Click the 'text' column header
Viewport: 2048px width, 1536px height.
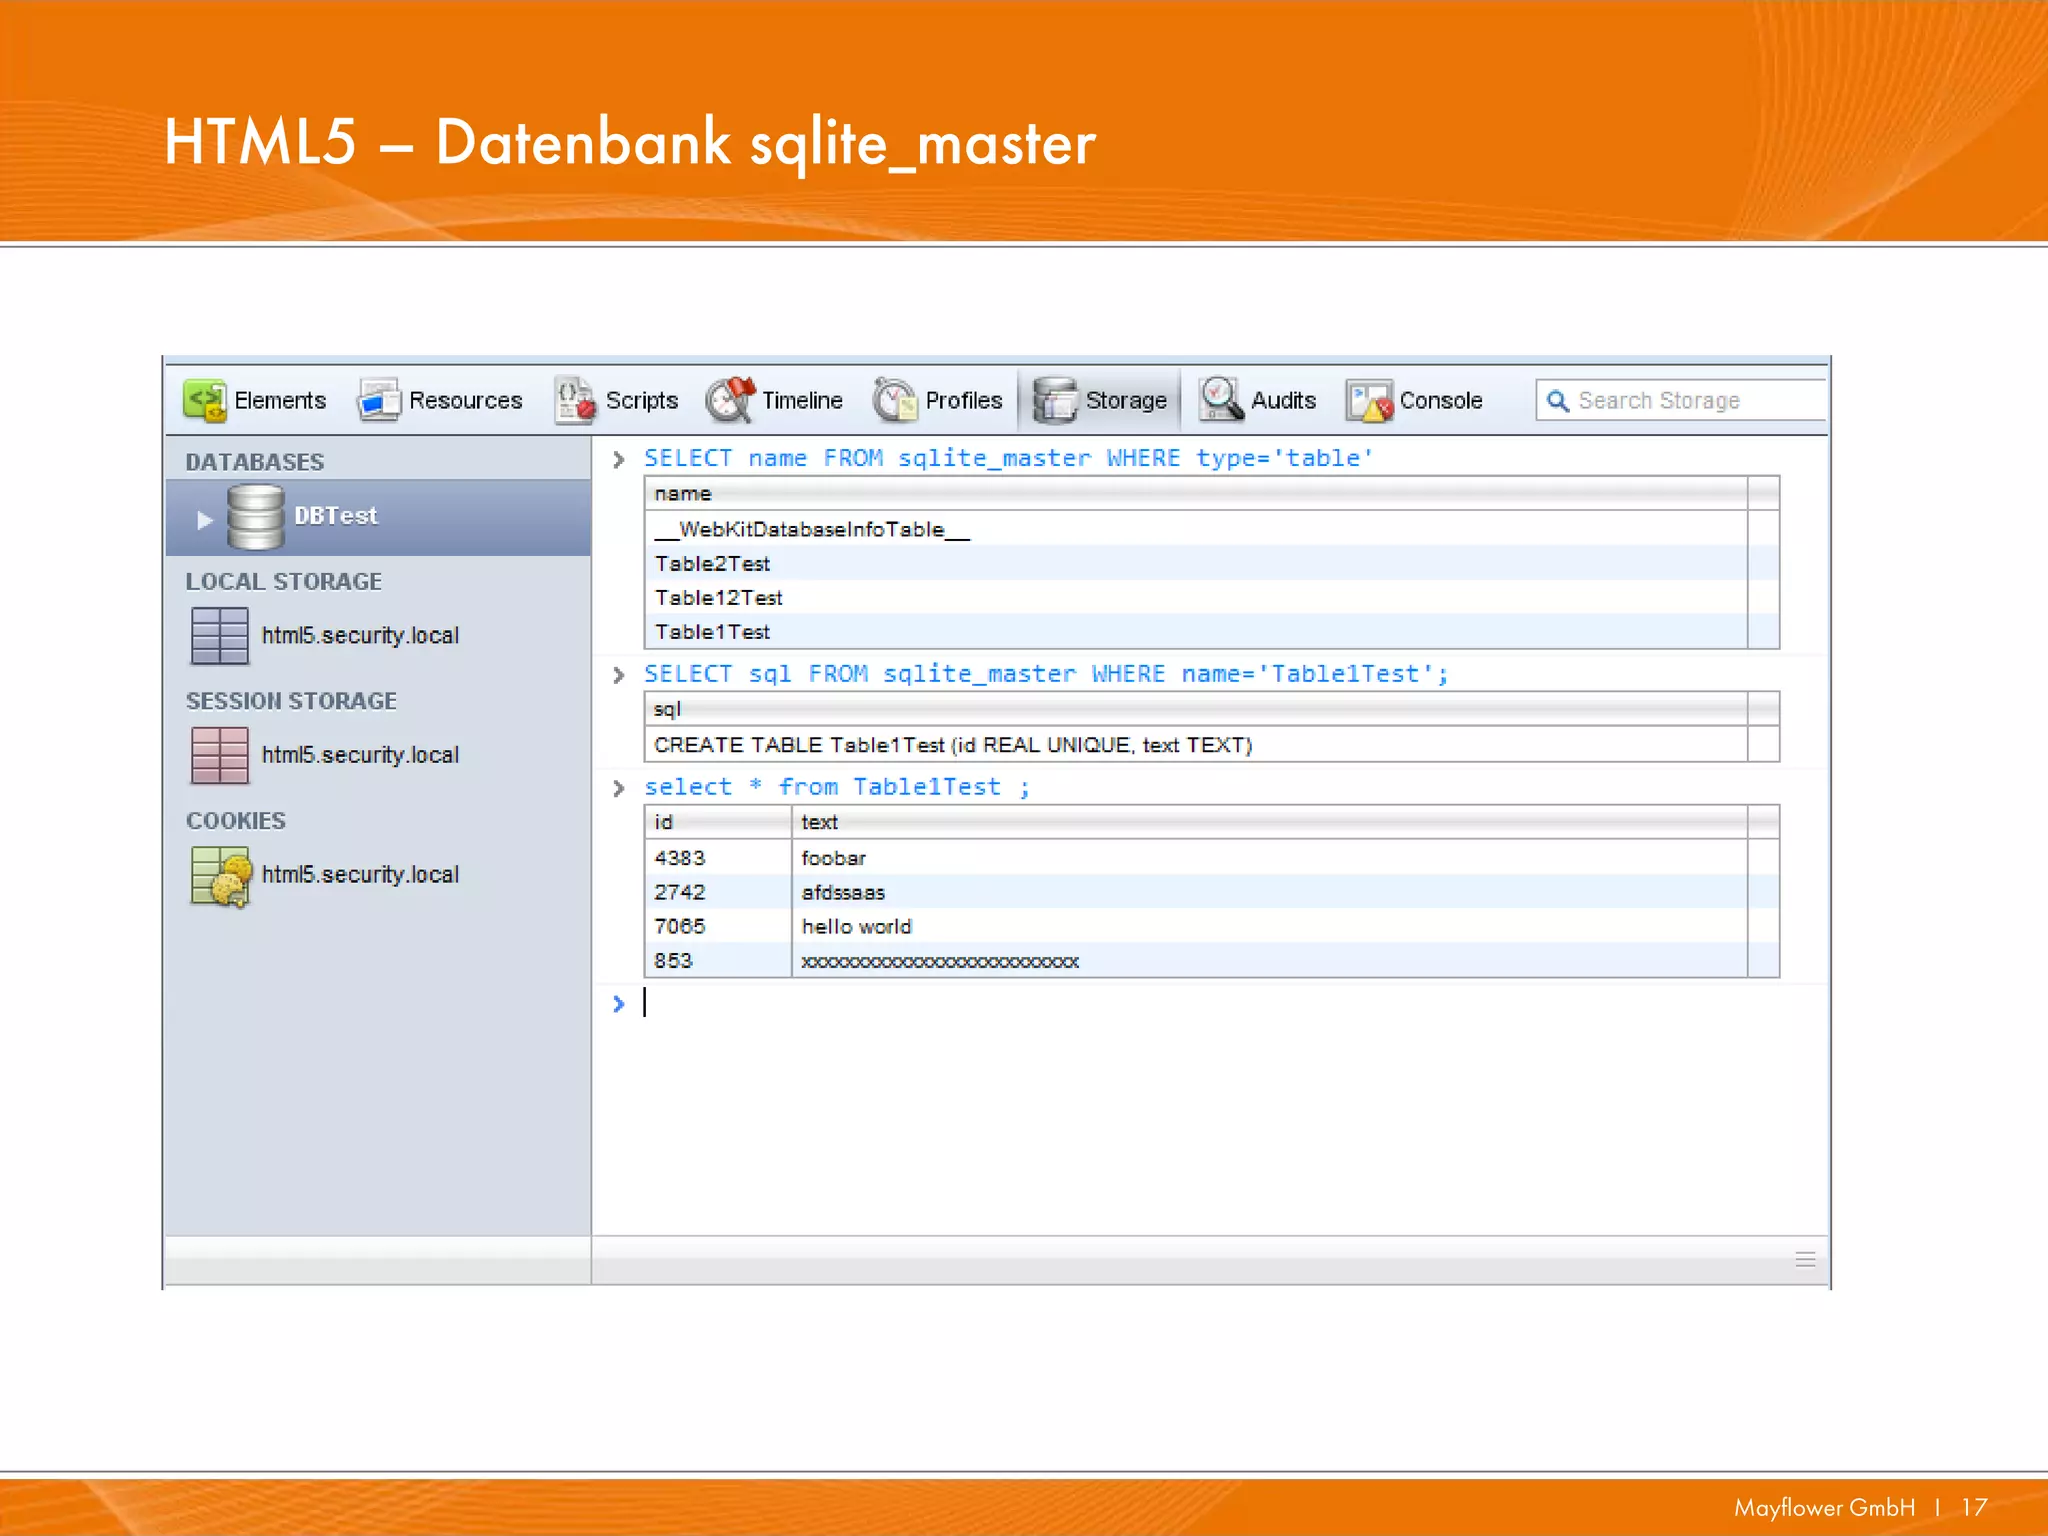coord(1270,823)
